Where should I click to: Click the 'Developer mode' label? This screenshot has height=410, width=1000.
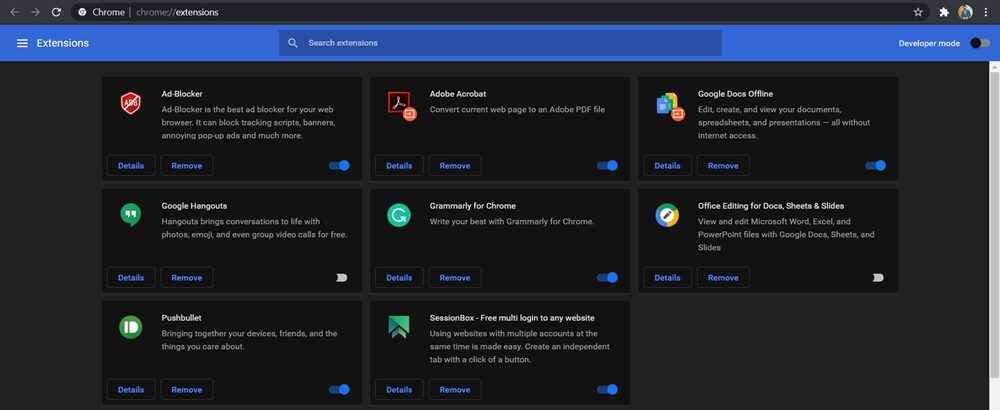coord(929,43)
